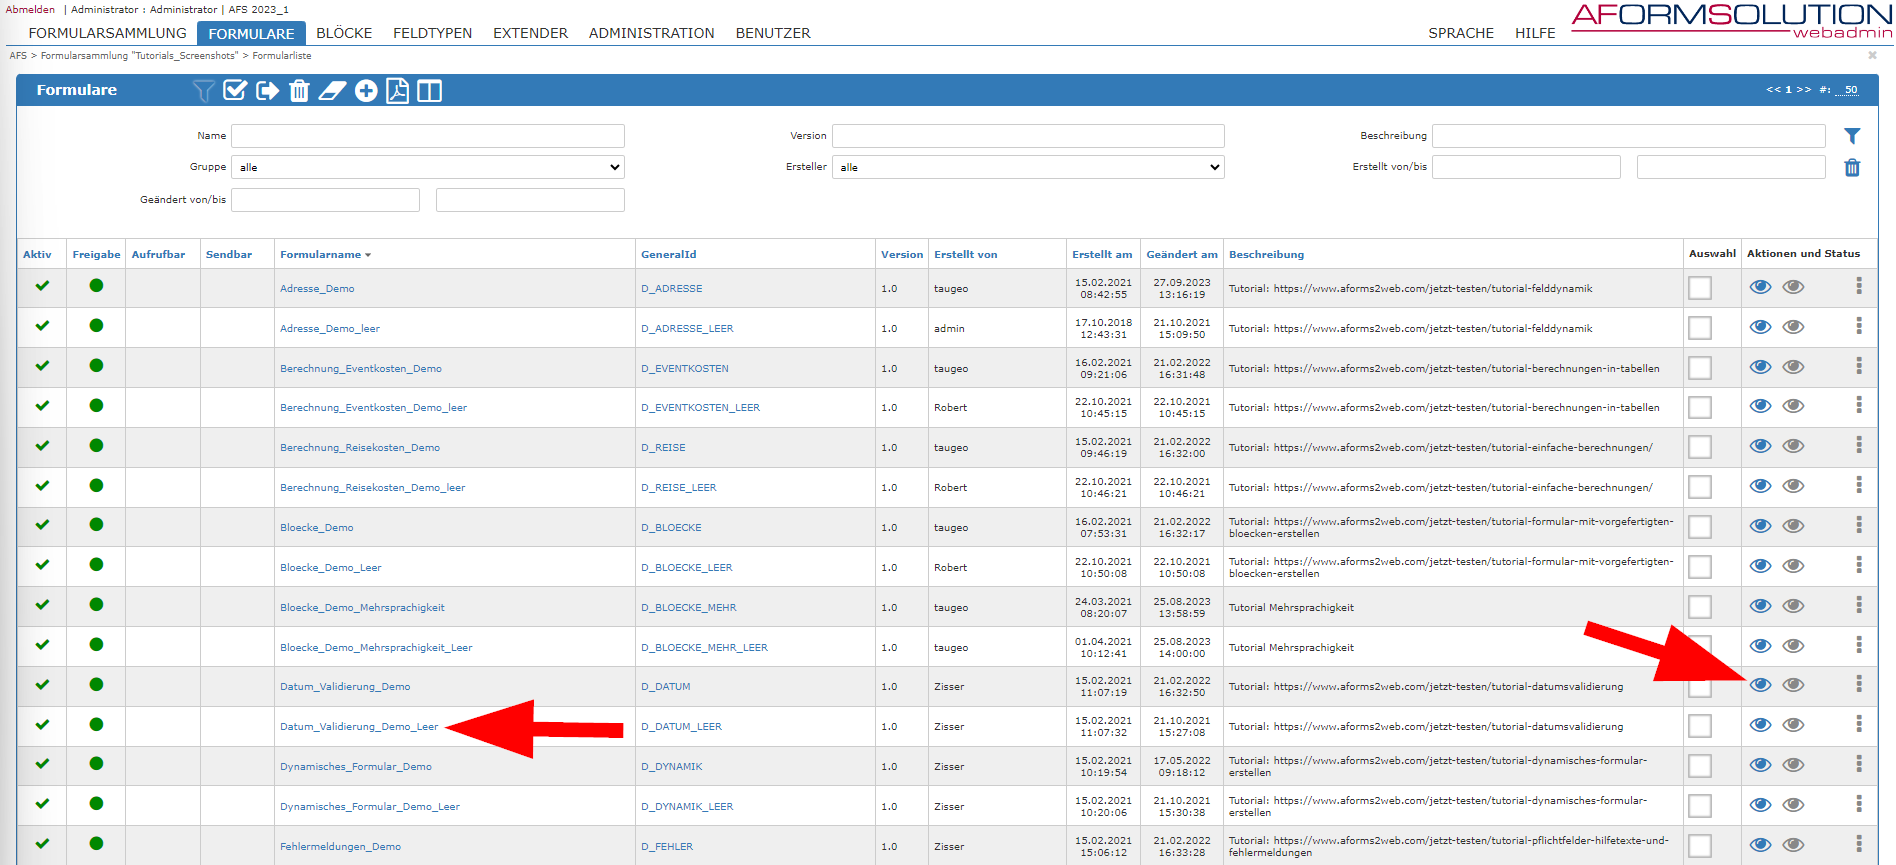Open the Datum_Validierung_Demo_Leer form link
Screen dimensions: 1896x865
click(359, 727)
